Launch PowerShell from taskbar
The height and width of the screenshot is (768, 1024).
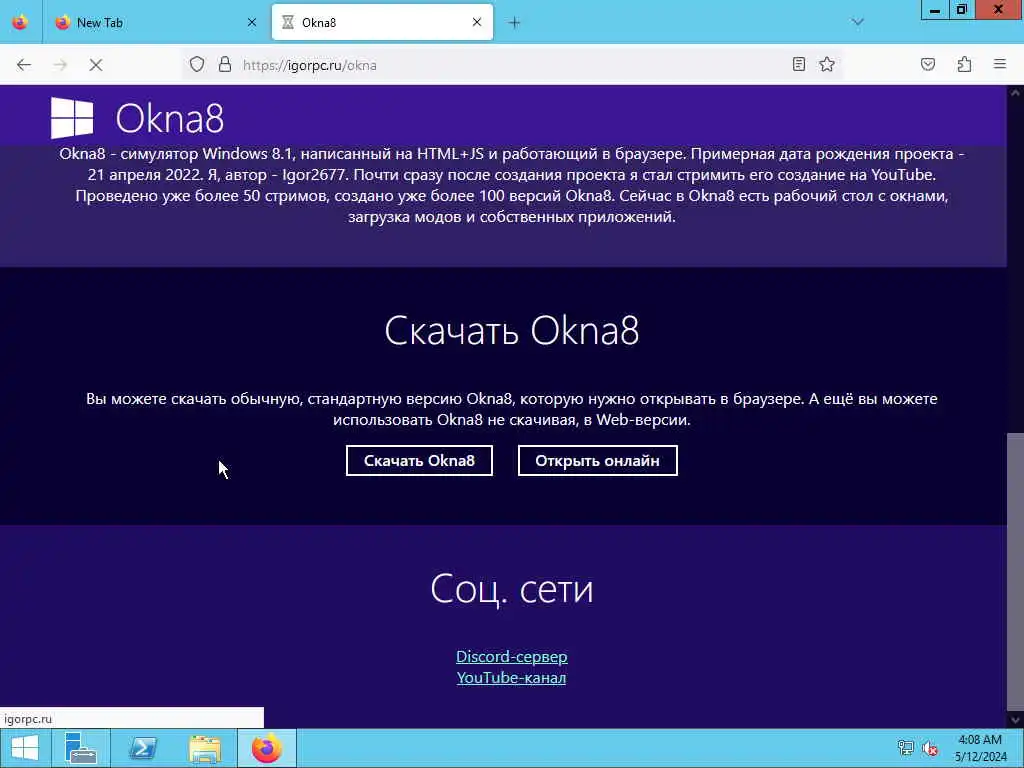(142, 748)
